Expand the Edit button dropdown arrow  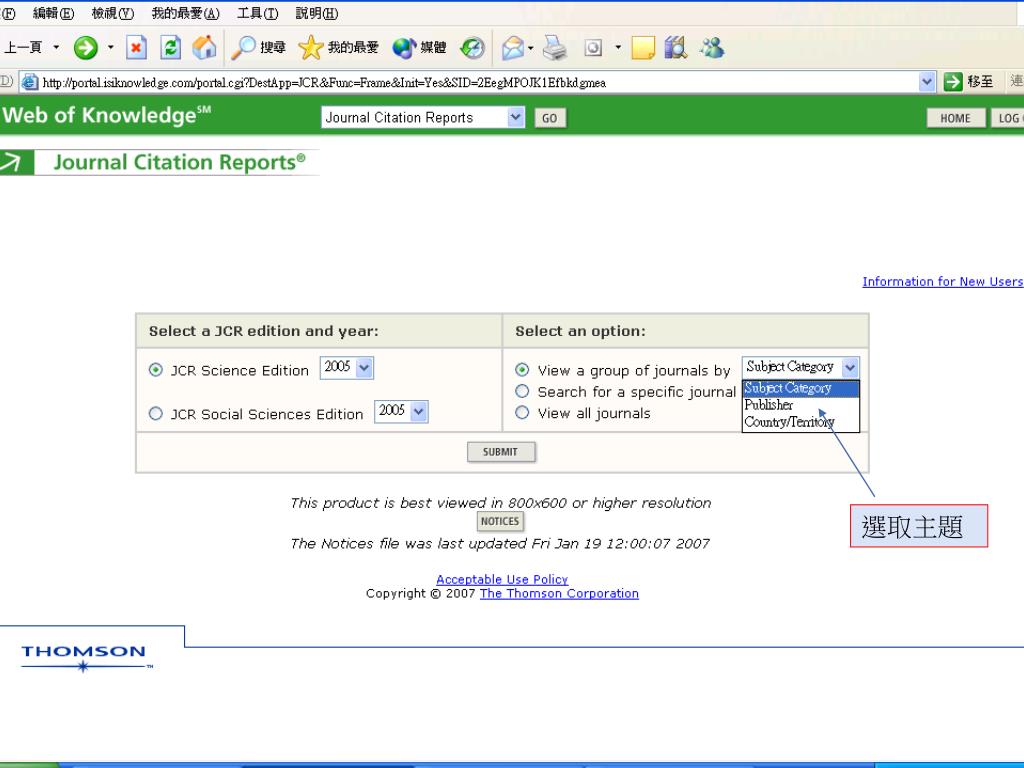[618, 48]
